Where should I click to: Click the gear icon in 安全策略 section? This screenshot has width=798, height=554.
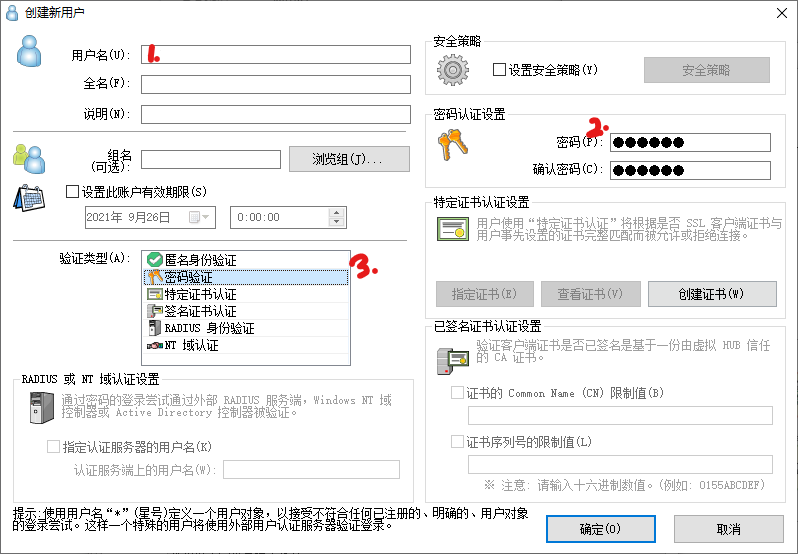click(x=452, y=70)
